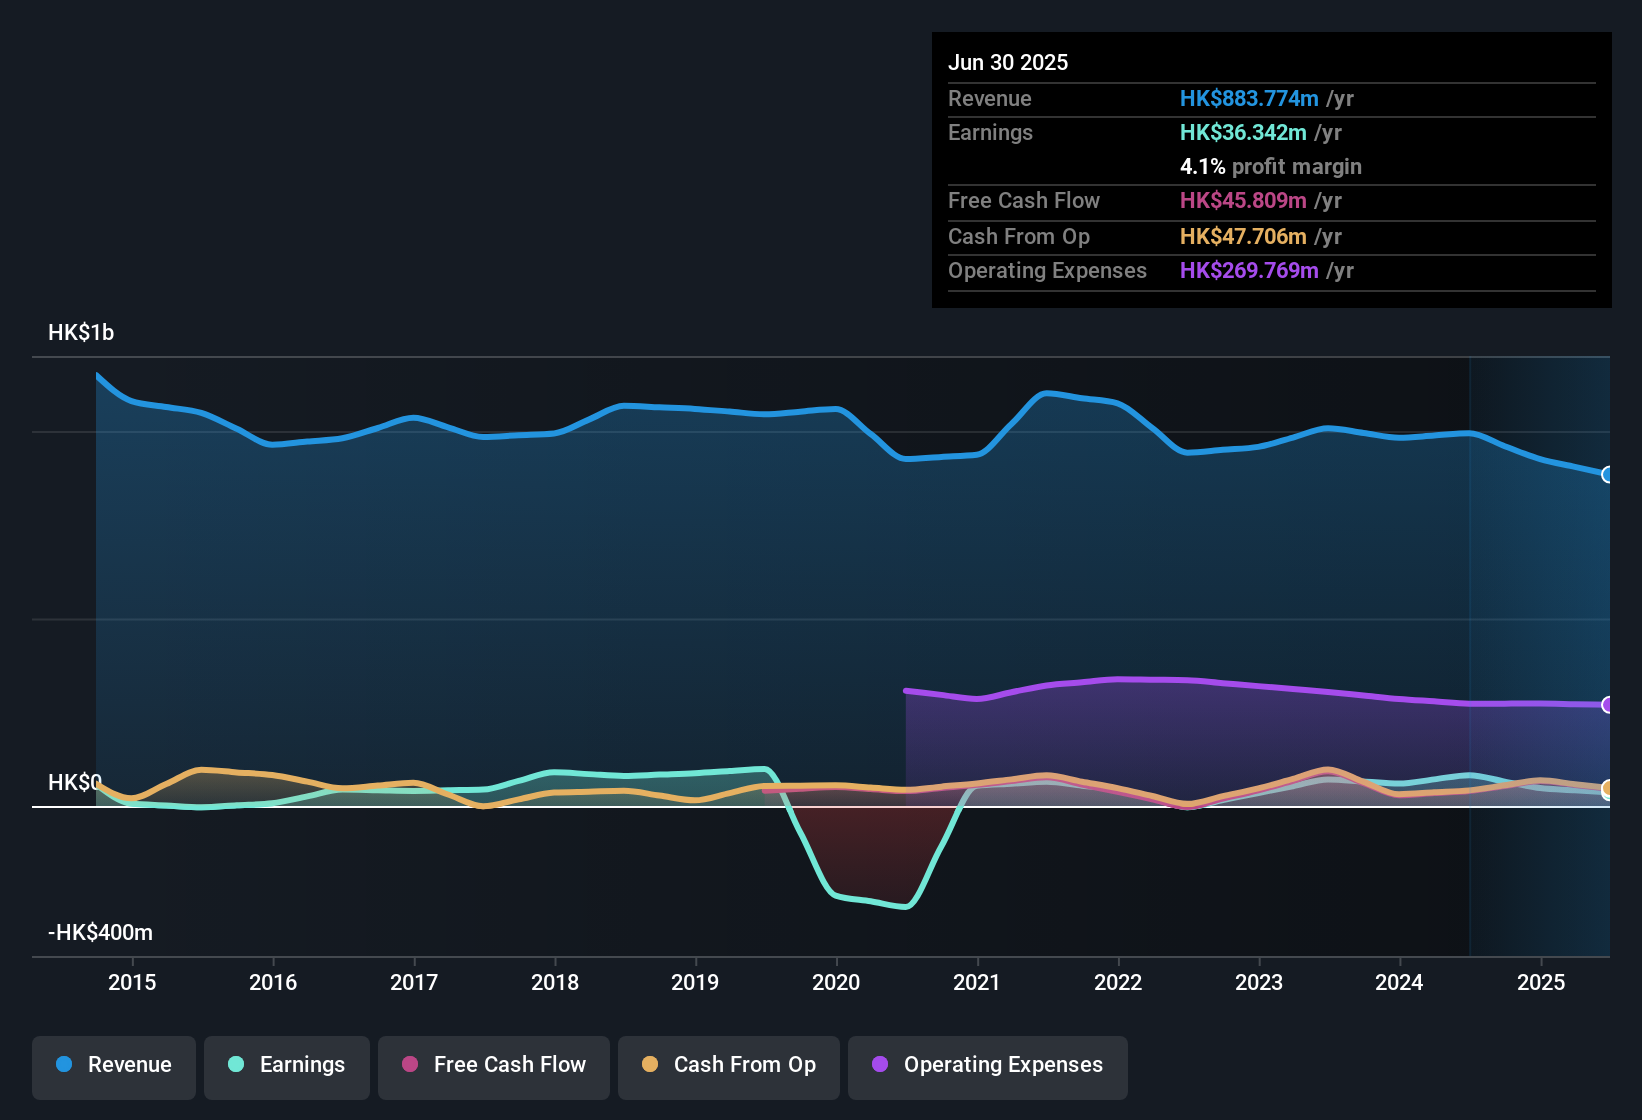Click the pink Free Cash Flow legend dot icon
Image resolution: width=1642 pixels, height=1120 pixels.
click(x=410, y=1065)
